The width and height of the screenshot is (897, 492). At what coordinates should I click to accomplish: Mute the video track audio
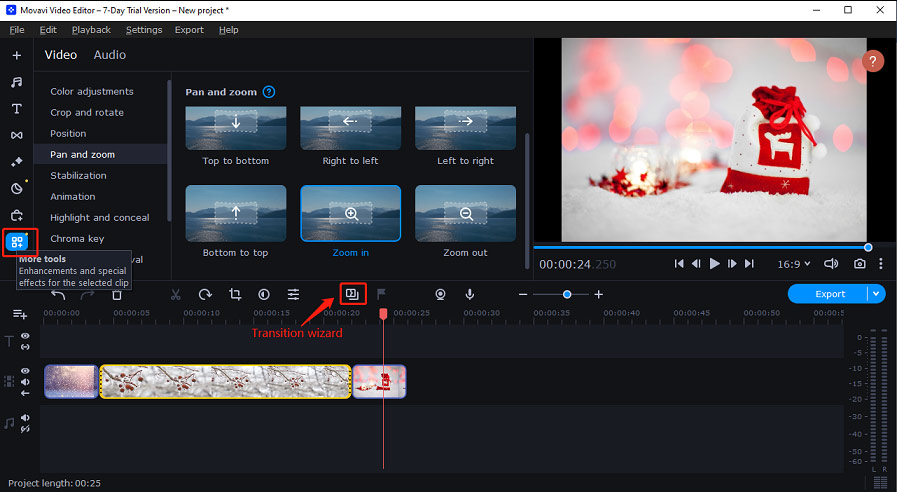pyautogui.click(x=25, y=382)
